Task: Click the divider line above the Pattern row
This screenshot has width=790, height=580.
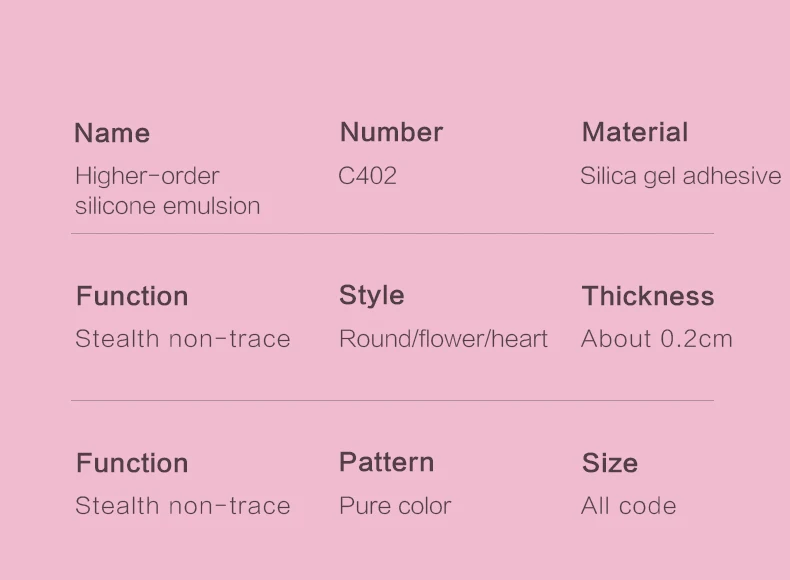Action: click(x=392, y=401)
